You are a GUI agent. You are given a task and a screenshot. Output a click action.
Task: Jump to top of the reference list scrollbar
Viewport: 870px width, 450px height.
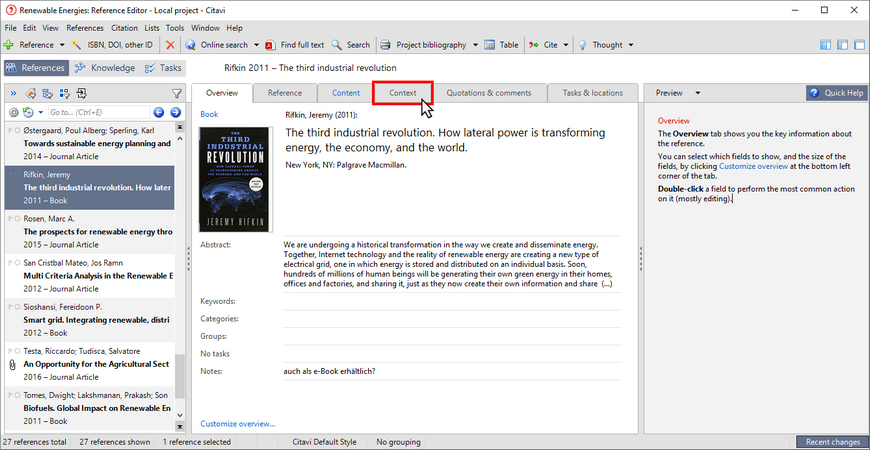tap(179, 127)
